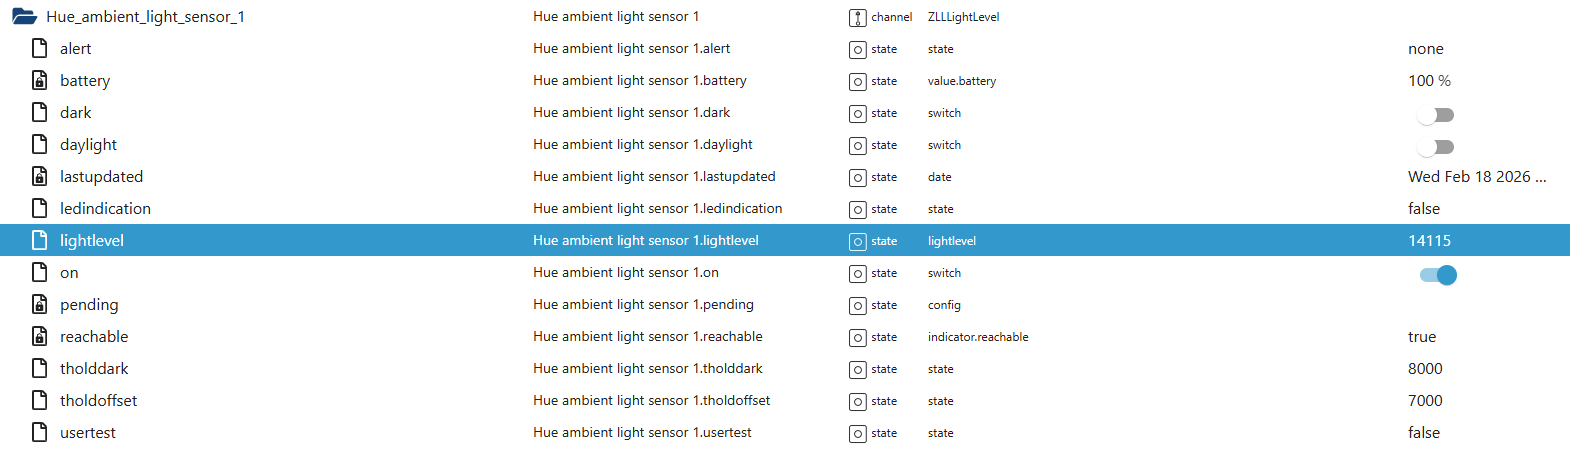Click the lightlevel value 14115
Image resolution: width=1570 pixels, height=454 pixels.
click(x=1429, y=241)
